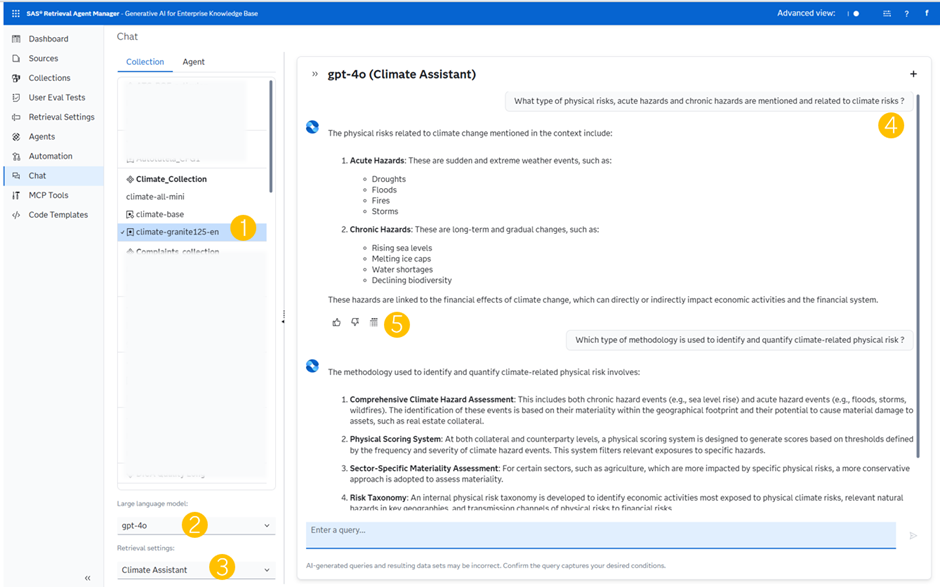The height and width of the screenshot is (587, 940).
Task: Give thumbs down to first answer
Action: (x=355, y=323)
